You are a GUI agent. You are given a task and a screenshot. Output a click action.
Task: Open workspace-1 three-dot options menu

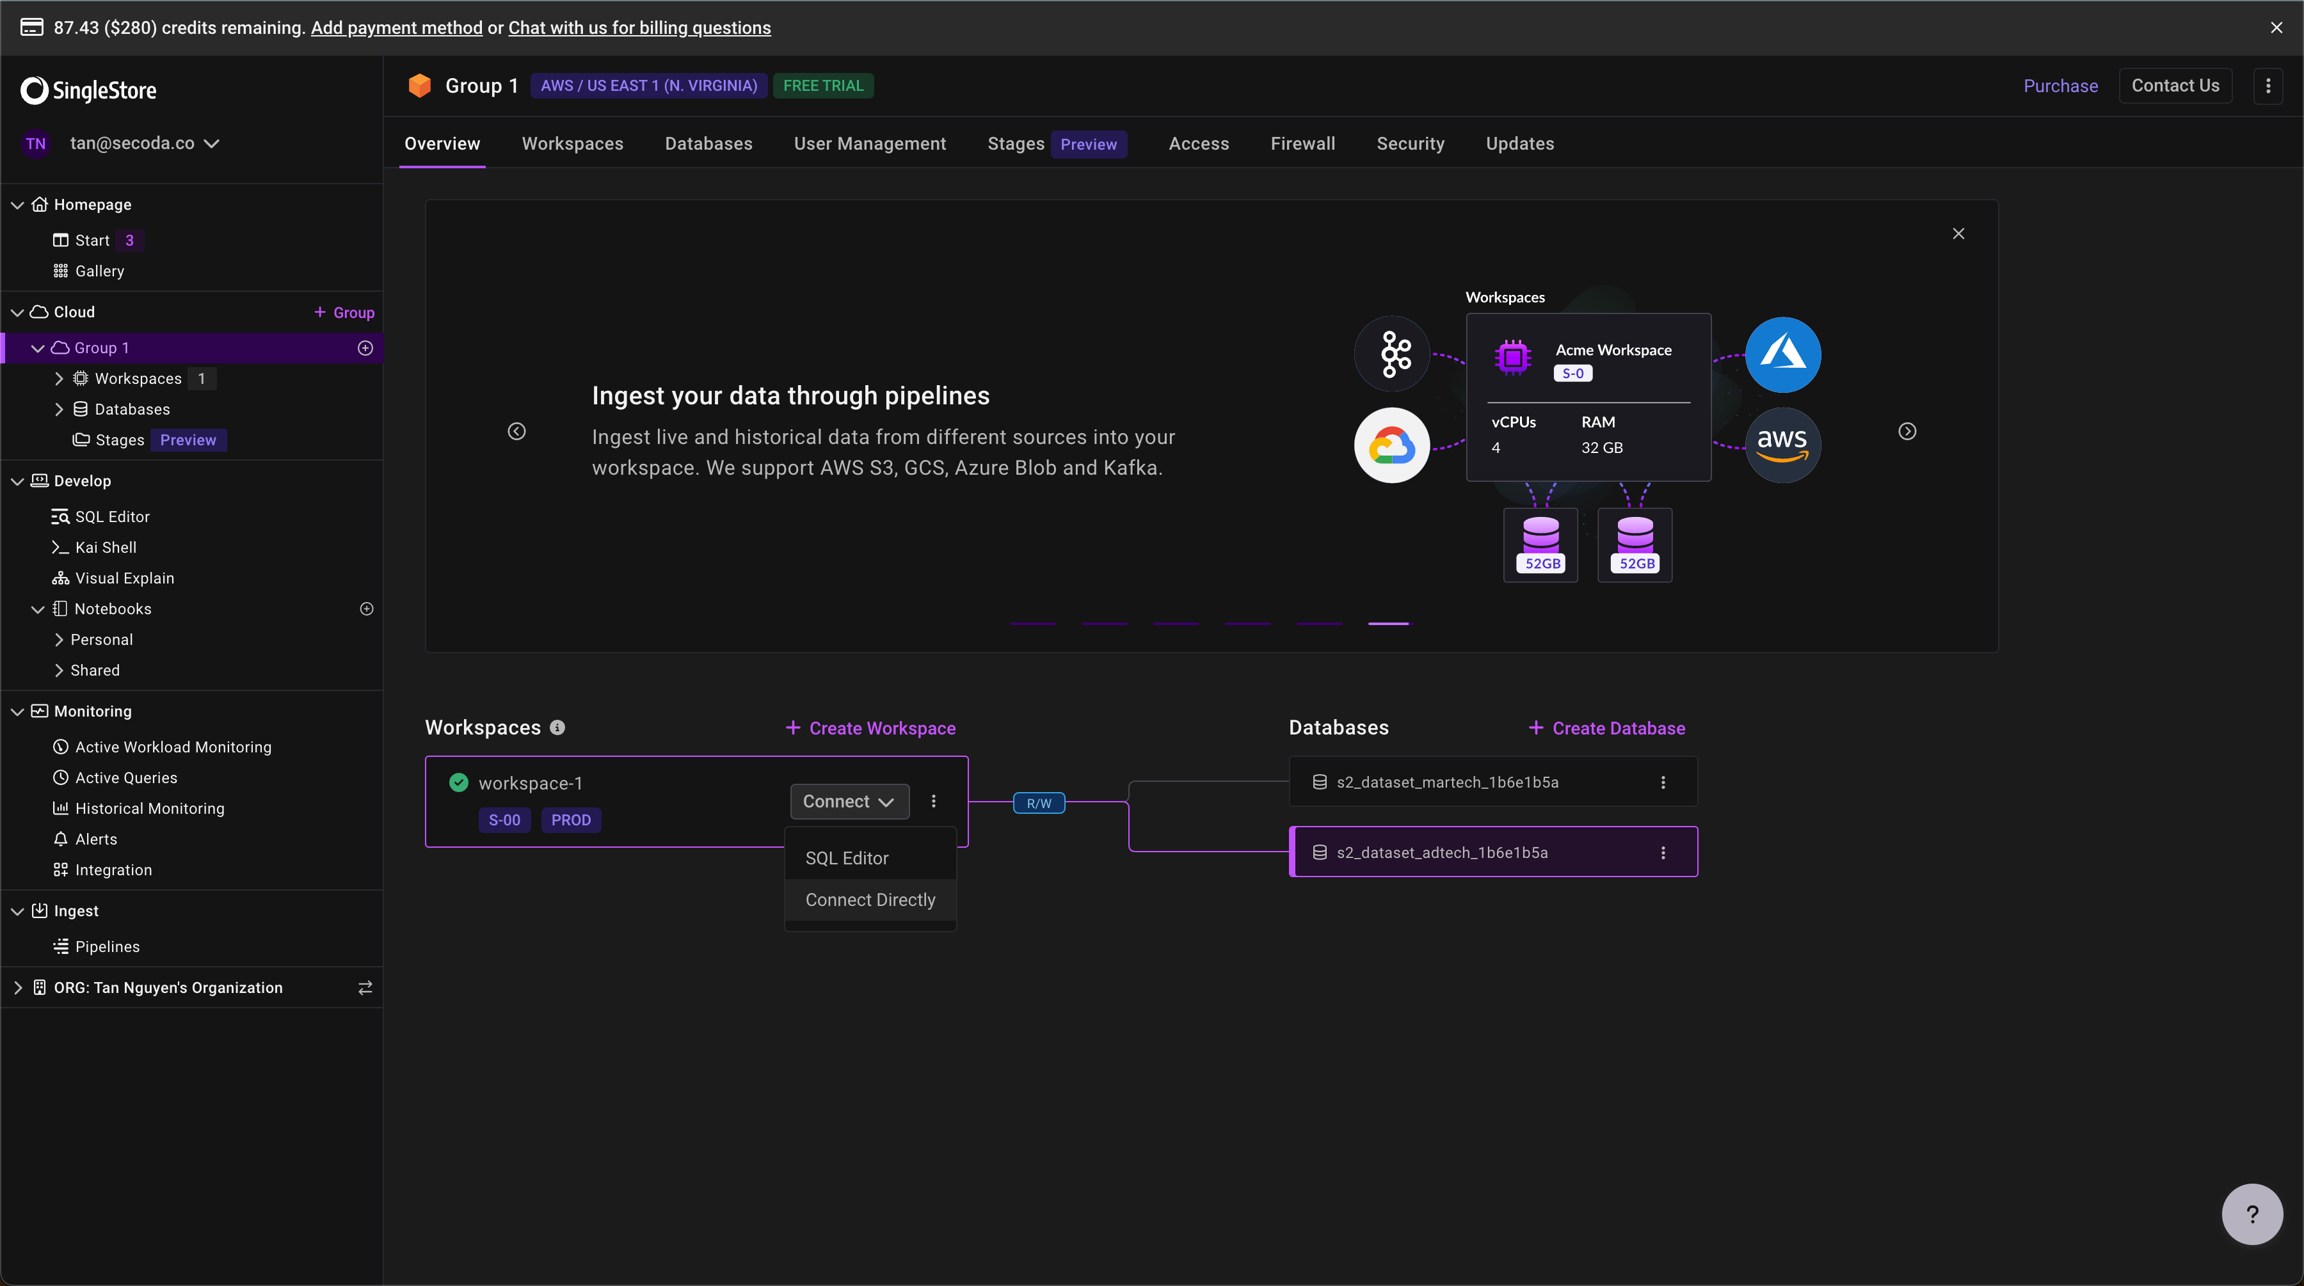934,802
